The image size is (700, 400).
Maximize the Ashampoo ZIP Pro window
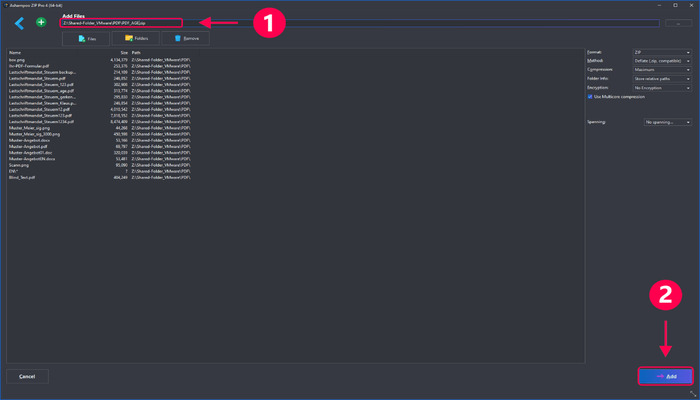[x=675, y=5]
